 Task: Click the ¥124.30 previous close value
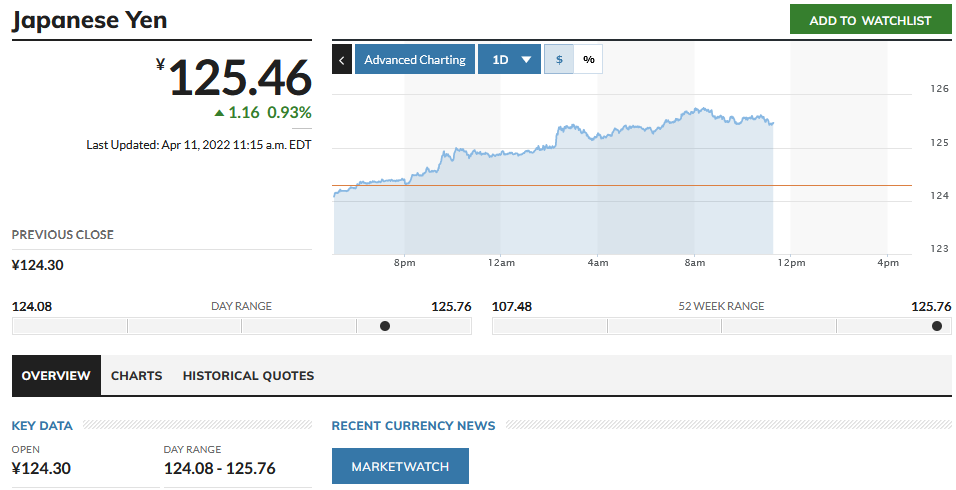point(38,265)
